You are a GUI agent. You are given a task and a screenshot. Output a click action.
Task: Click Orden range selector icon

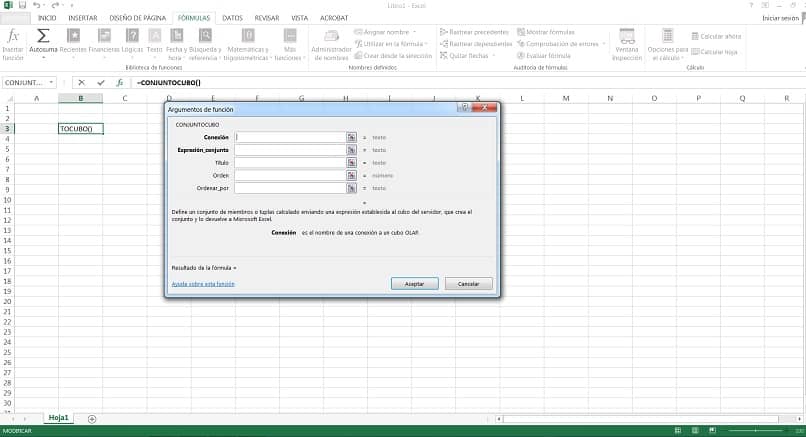(x=351, y=175)
